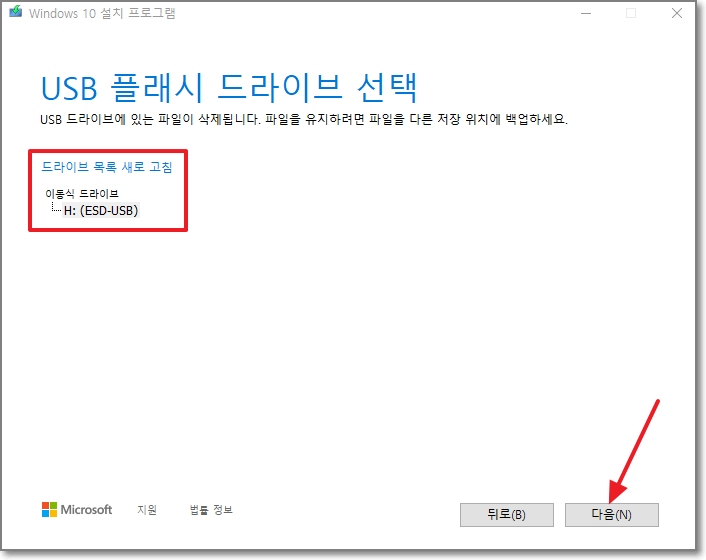706x560 pixels.
Task: Go back with the 뒤로(B) button
Action: (x=507, y=515)
